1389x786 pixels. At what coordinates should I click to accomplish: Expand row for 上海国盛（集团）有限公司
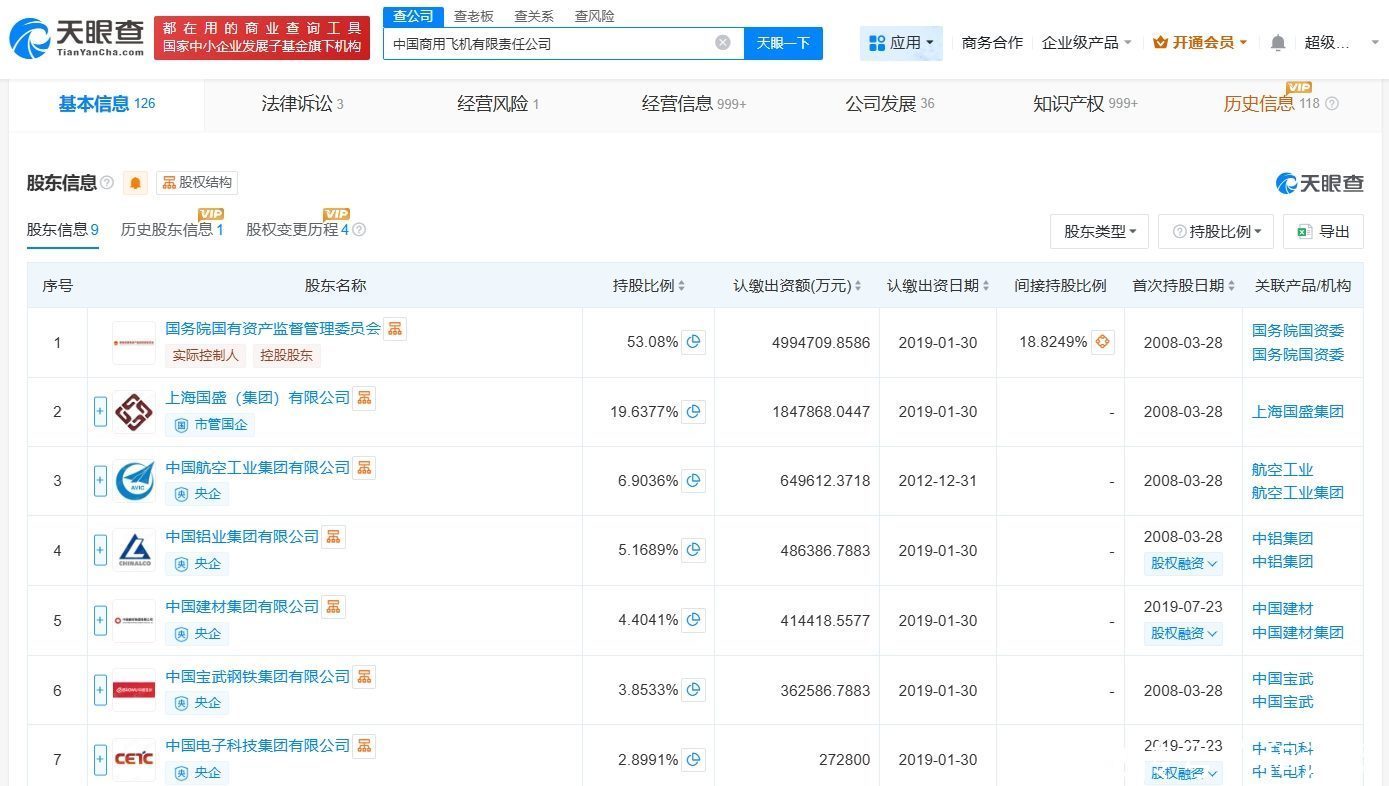point(100,412)
